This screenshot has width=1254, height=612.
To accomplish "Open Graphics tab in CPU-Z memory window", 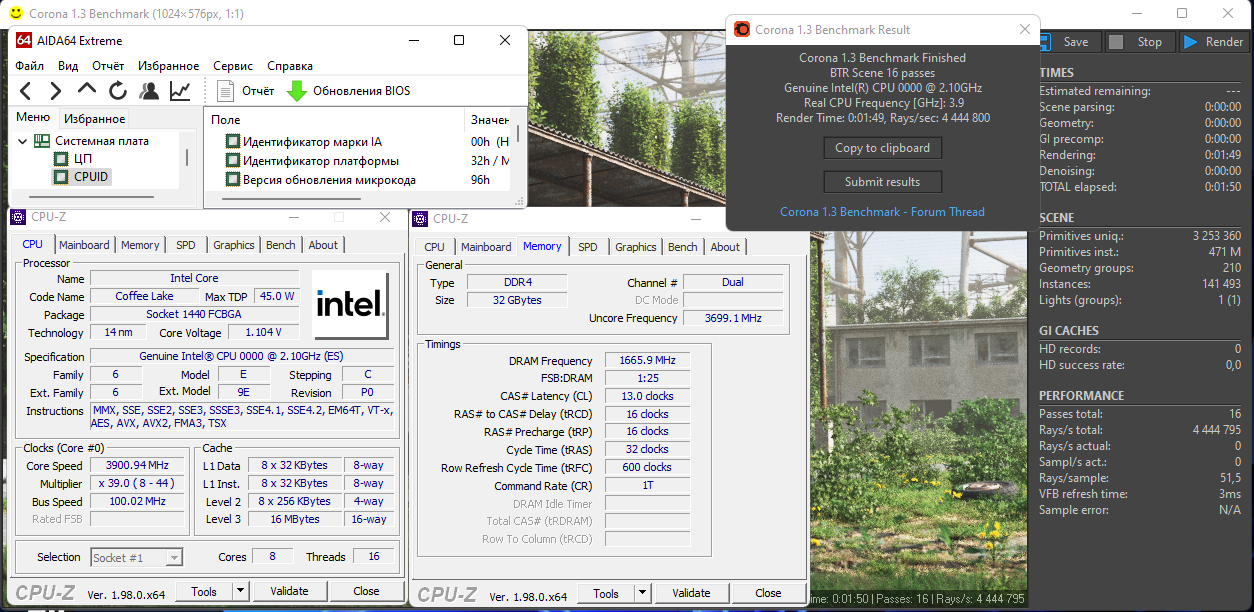I will [x=636, y=247].
